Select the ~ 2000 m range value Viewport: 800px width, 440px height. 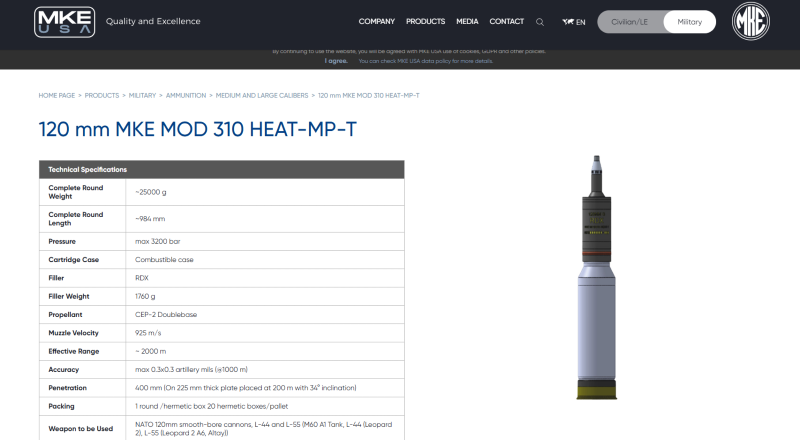(x=151, y=351)
